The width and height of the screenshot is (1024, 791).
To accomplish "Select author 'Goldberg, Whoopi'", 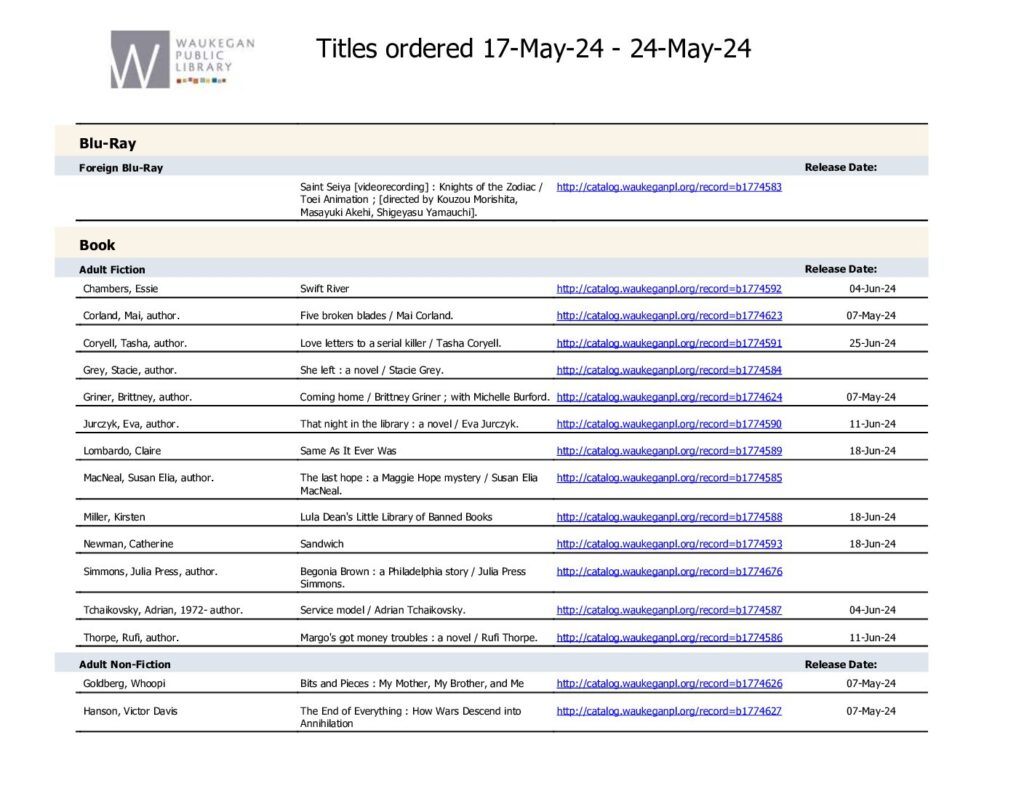I will tap(124, 683).
